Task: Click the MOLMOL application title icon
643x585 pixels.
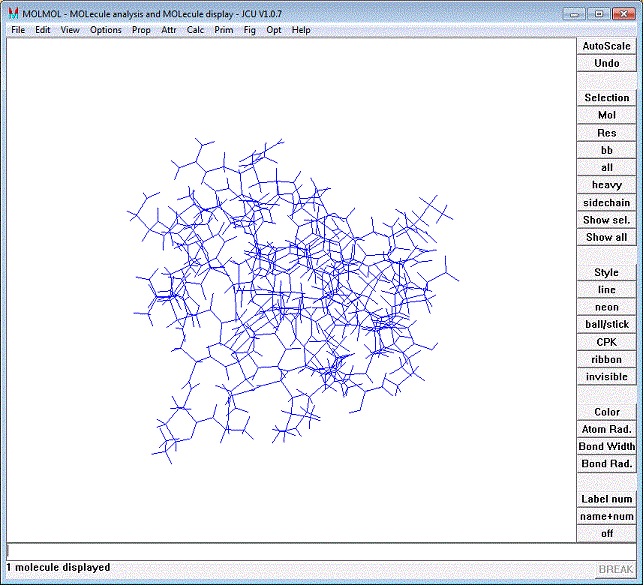Action: 14,14
